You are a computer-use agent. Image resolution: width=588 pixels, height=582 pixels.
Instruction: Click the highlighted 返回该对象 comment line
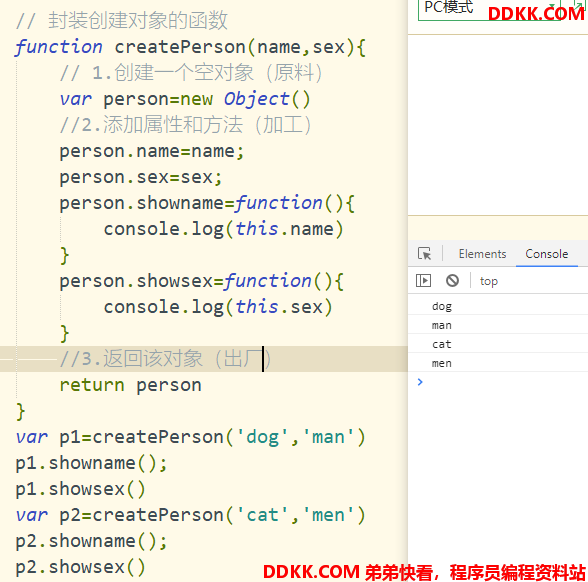coord(204,359)
